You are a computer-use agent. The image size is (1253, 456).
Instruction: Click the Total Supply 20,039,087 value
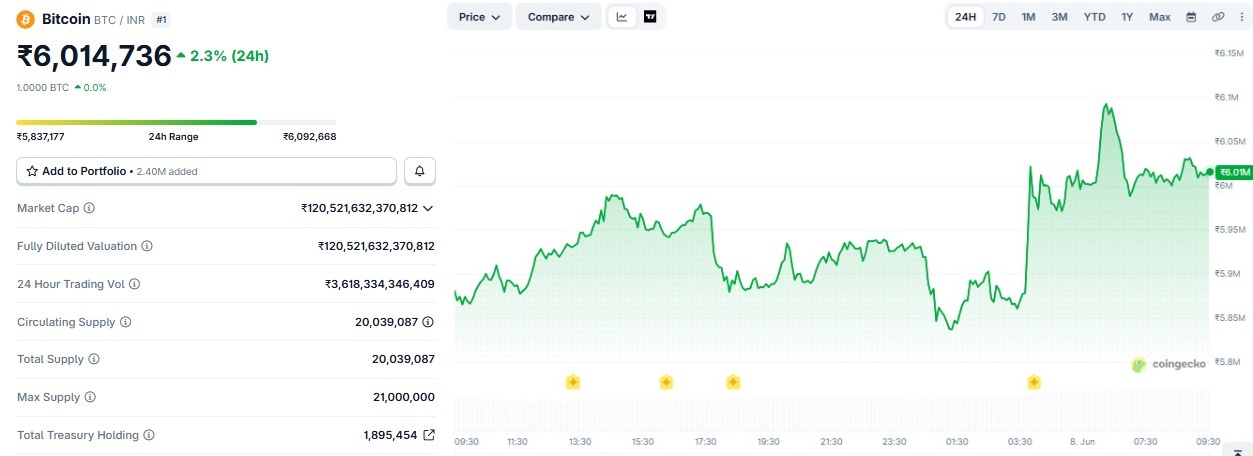coord(403,359)
